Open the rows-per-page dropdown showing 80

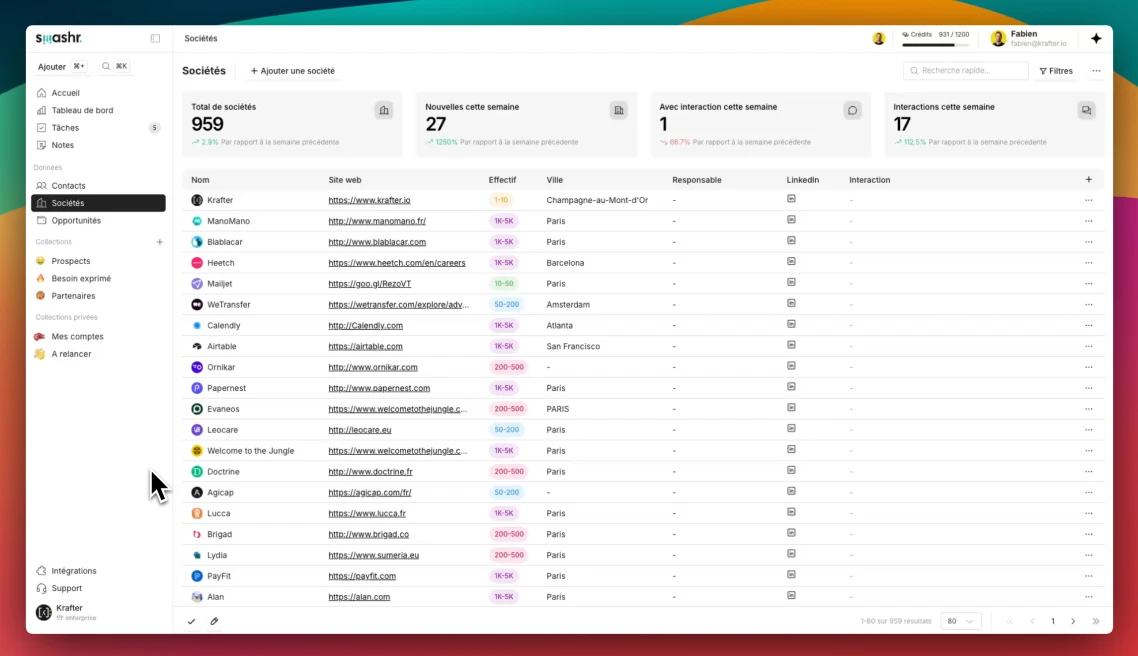click(960, 621)
